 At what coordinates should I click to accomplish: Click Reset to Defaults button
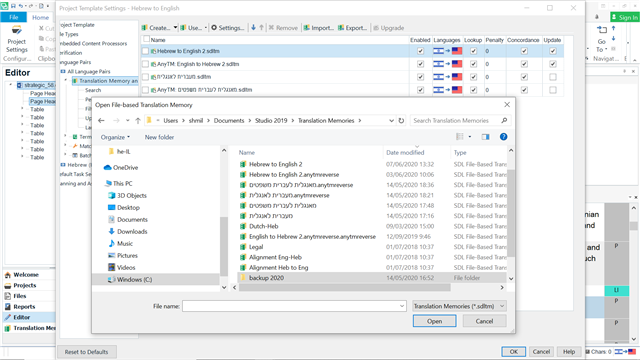click(87, 352)
